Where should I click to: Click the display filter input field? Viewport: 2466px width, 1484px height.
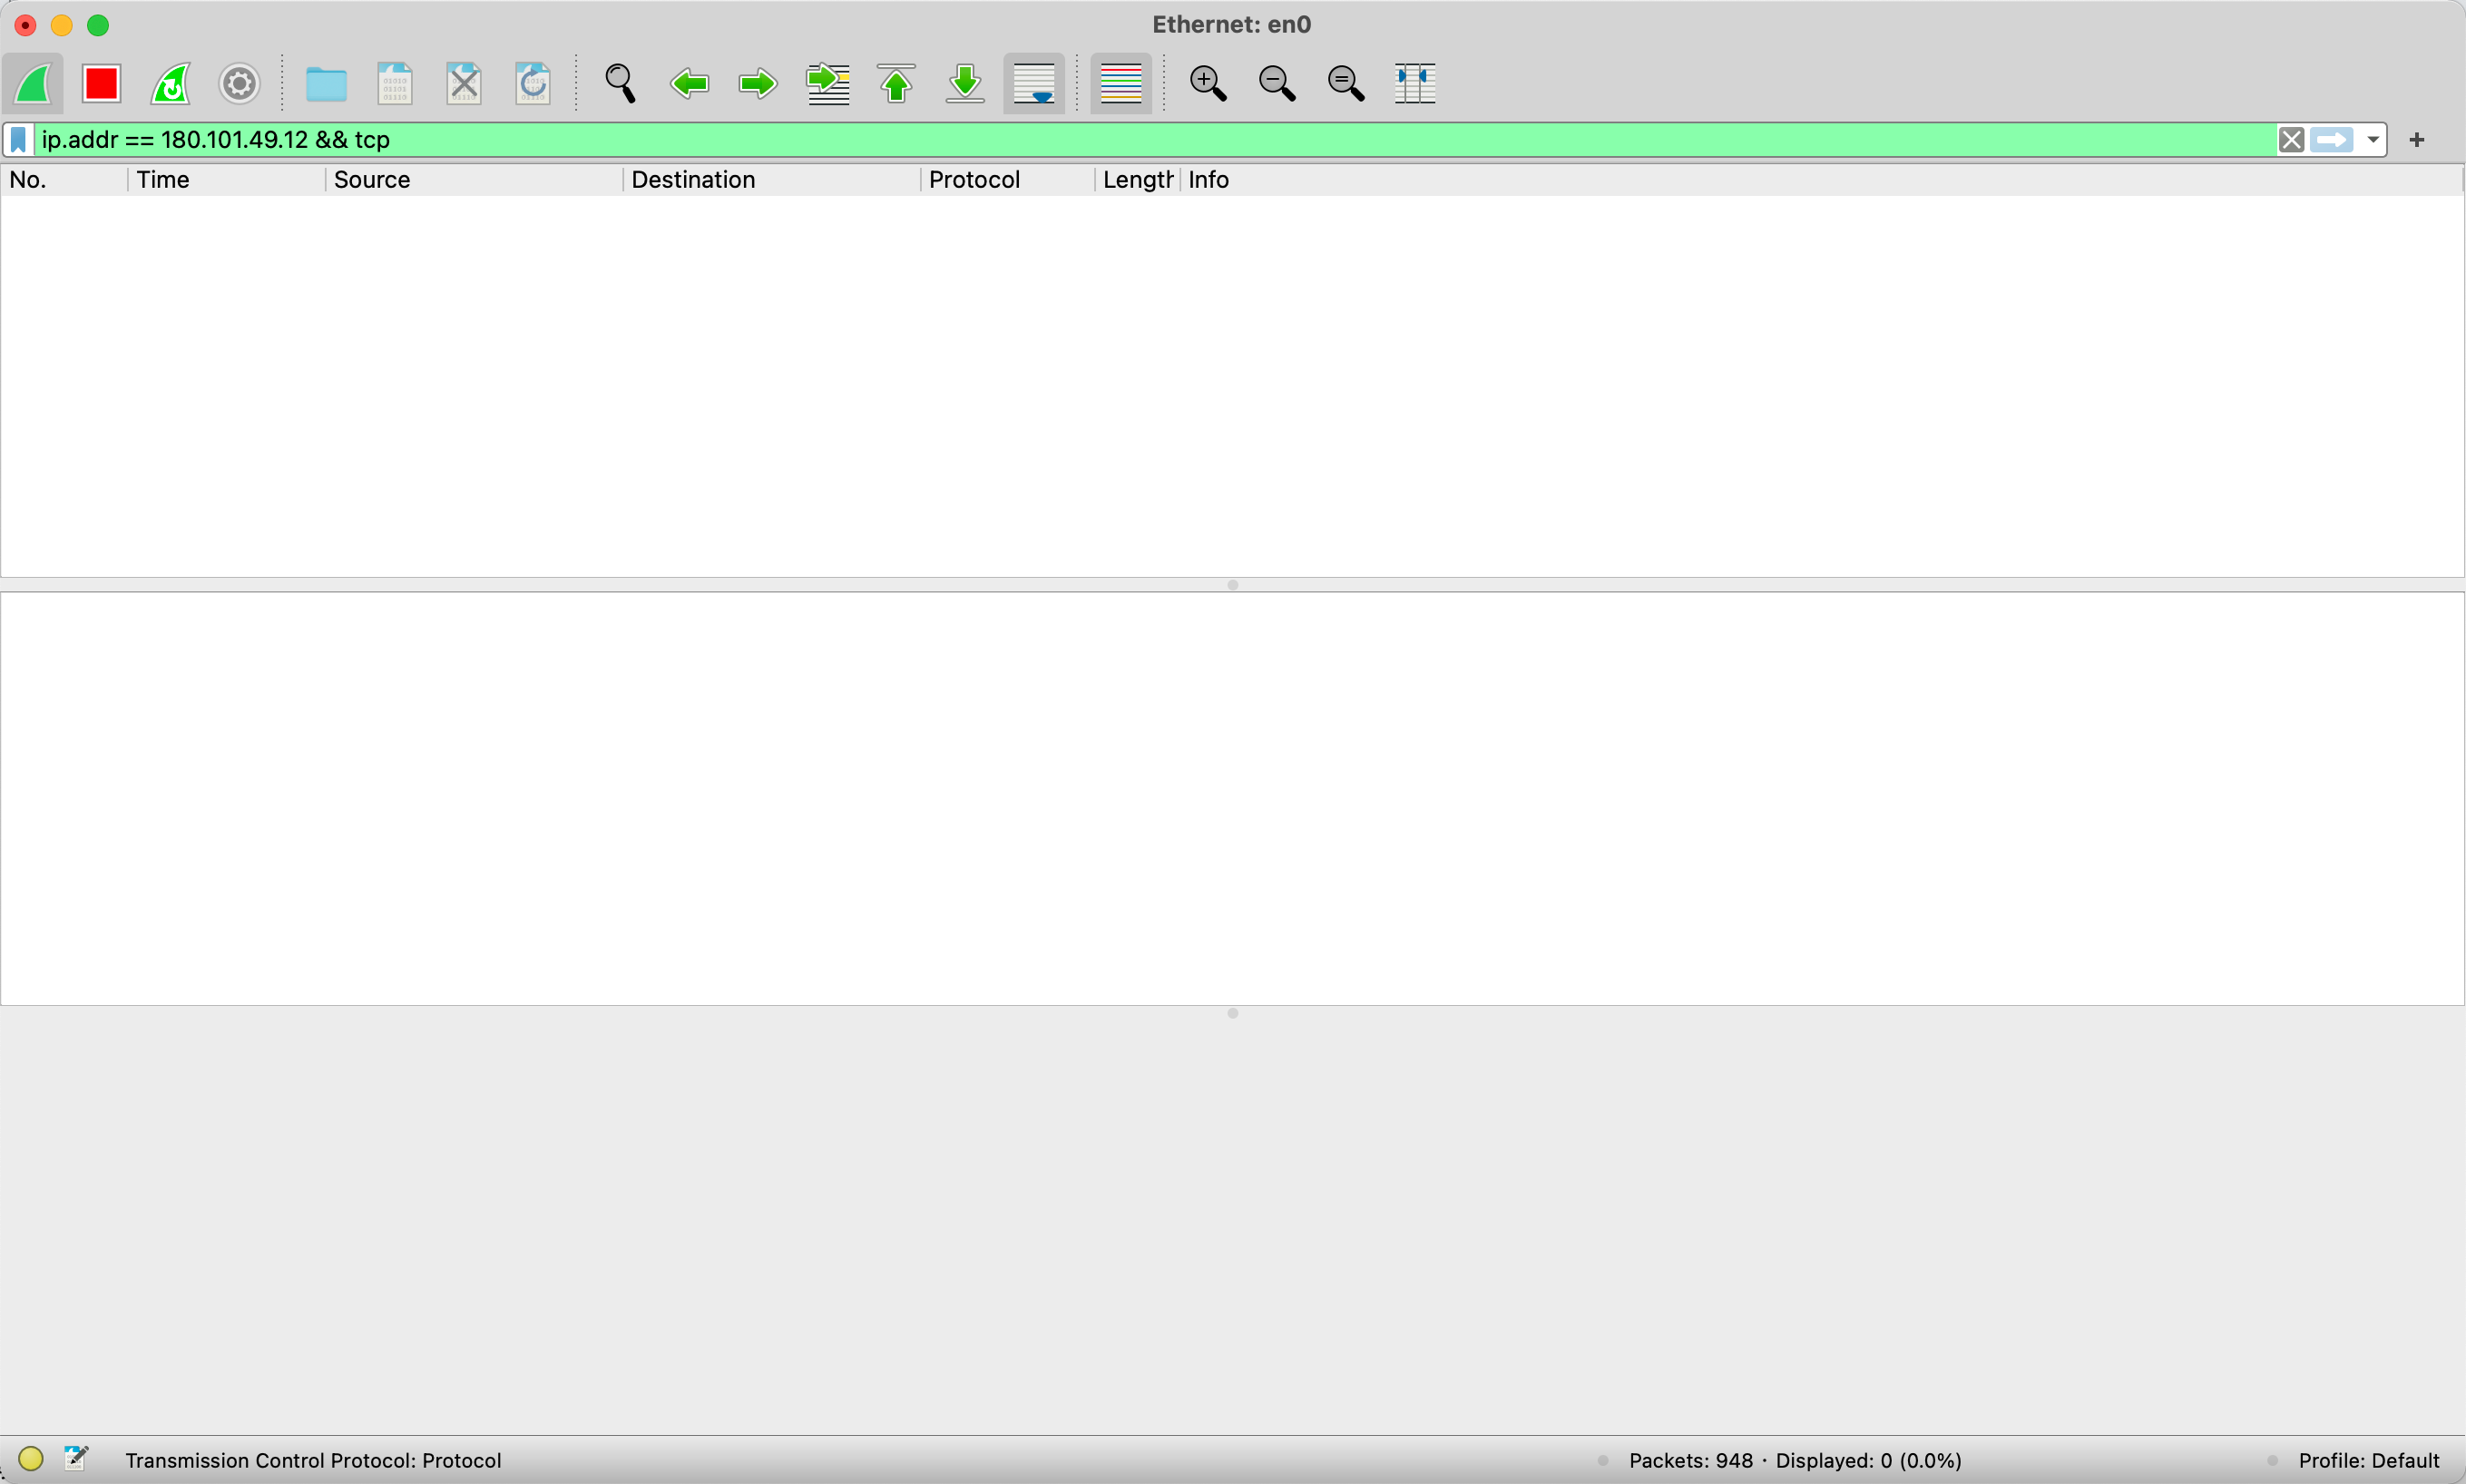pos(1155,140)
